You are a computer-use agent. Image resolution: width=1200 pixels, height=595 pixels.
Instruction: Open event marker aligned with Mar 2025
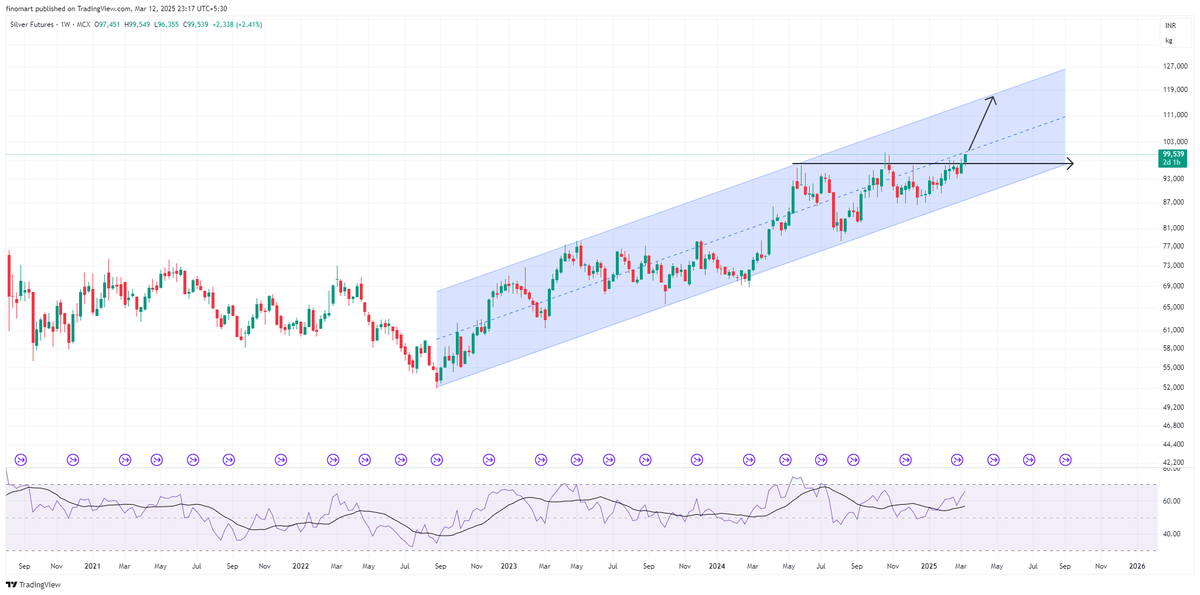[x=957, y=459]
